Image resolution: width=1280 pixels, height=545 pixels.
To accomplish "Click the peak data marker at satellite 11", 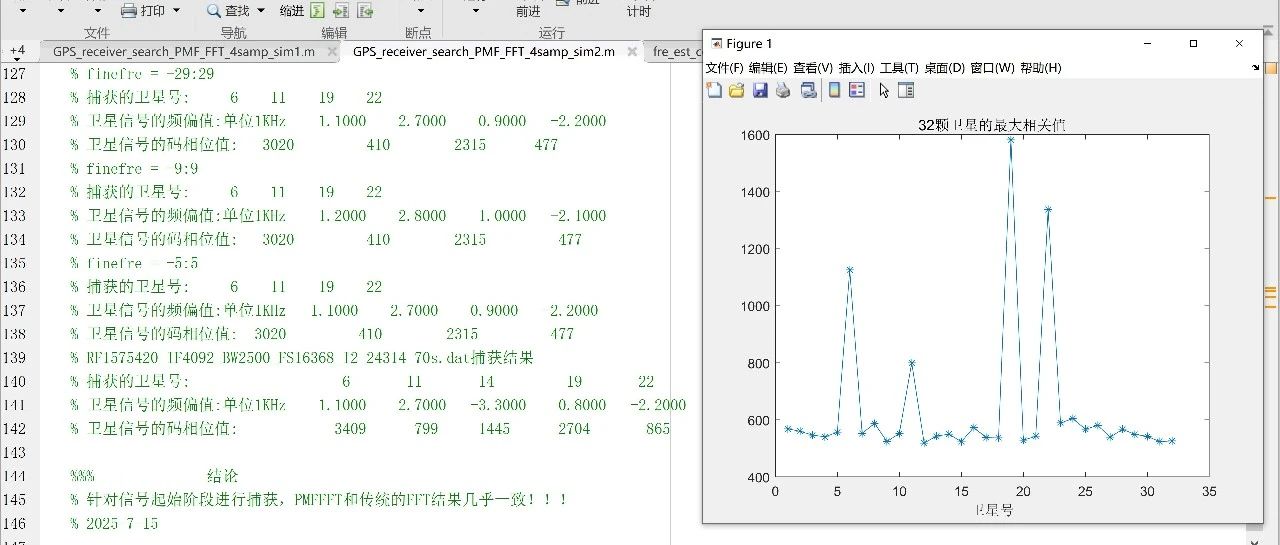I will click(912, 363).
